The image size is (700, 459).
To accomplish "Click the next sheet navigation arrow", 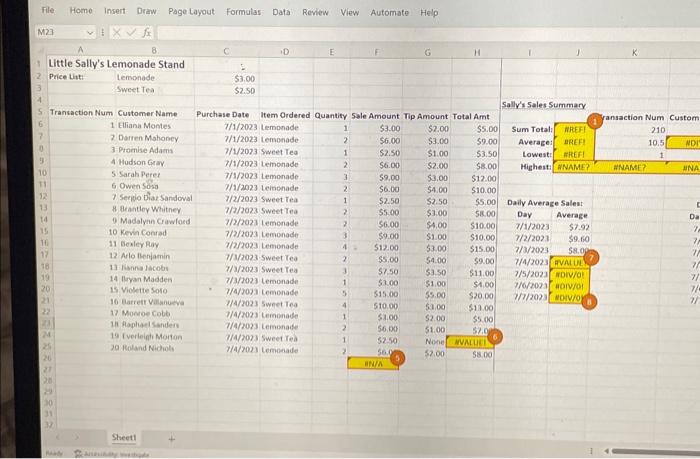I will [77, 437].
